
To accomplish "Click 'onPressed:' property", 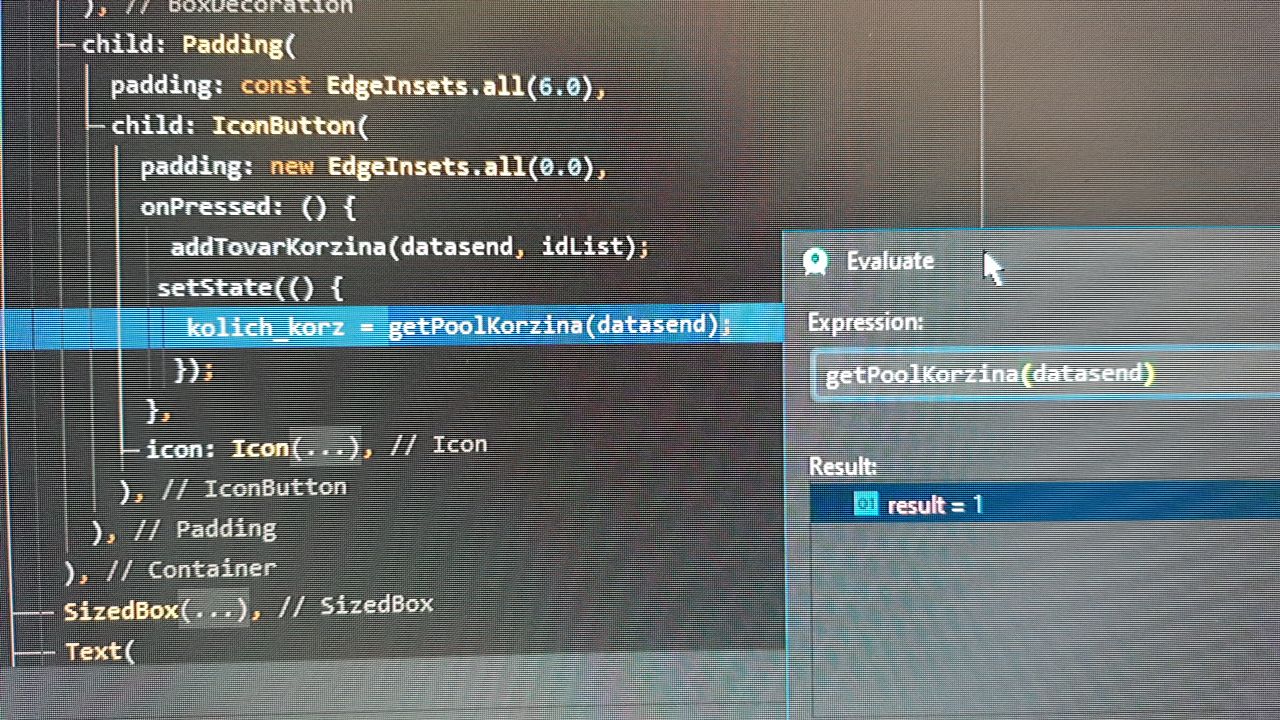I will click(x=212, y=207).
